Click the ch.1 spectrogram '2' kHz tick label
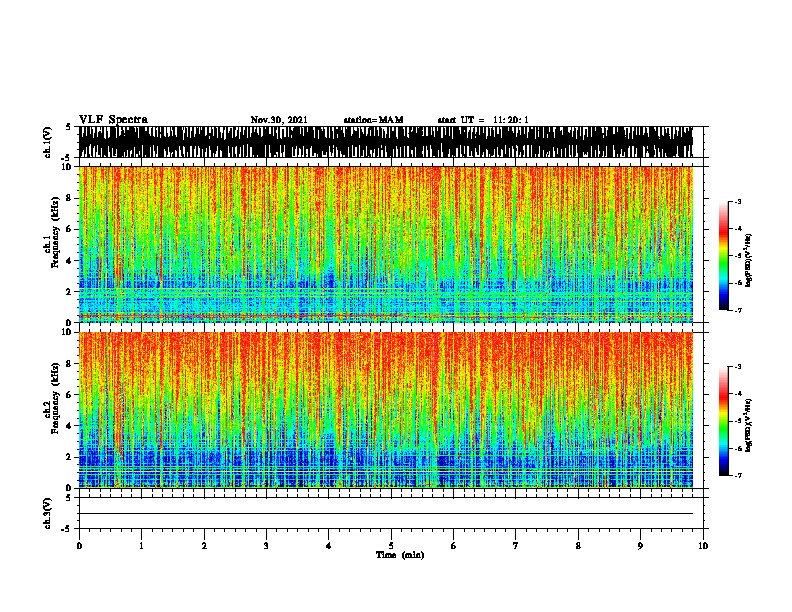Viewport: 792px width, 612px height. point(70,291)
